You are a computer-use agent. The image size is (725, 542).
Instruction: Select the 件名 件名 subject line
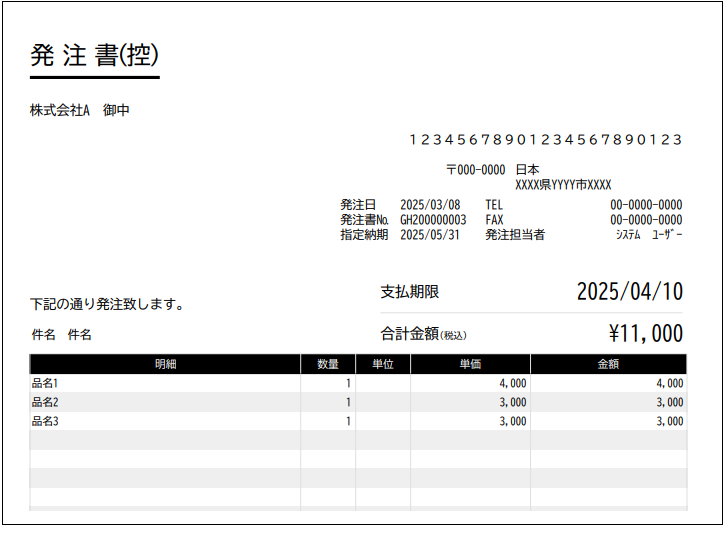[x=61, y=334]
